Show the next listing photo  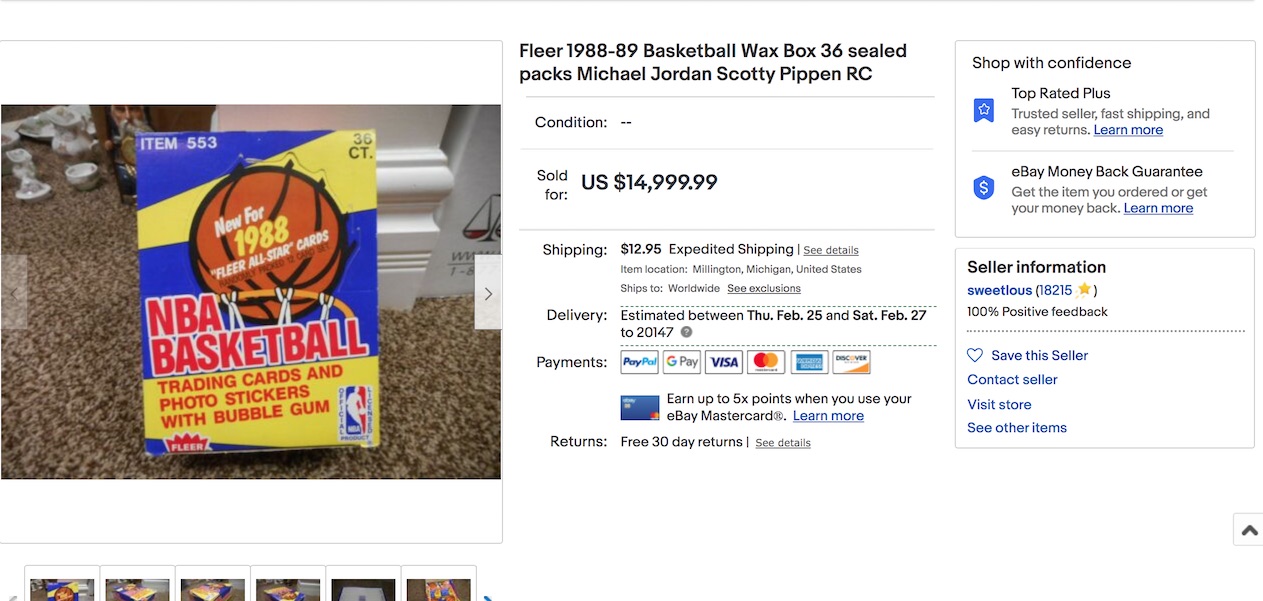(488, 293)
